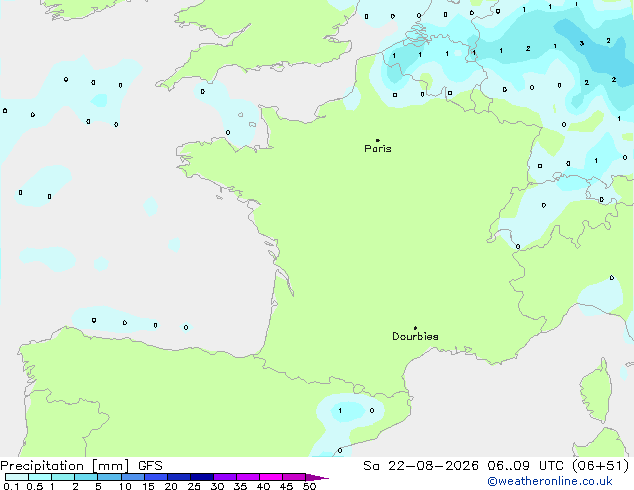Pick the 30–35 mm purple legend swatch

(x=224, y=477)
